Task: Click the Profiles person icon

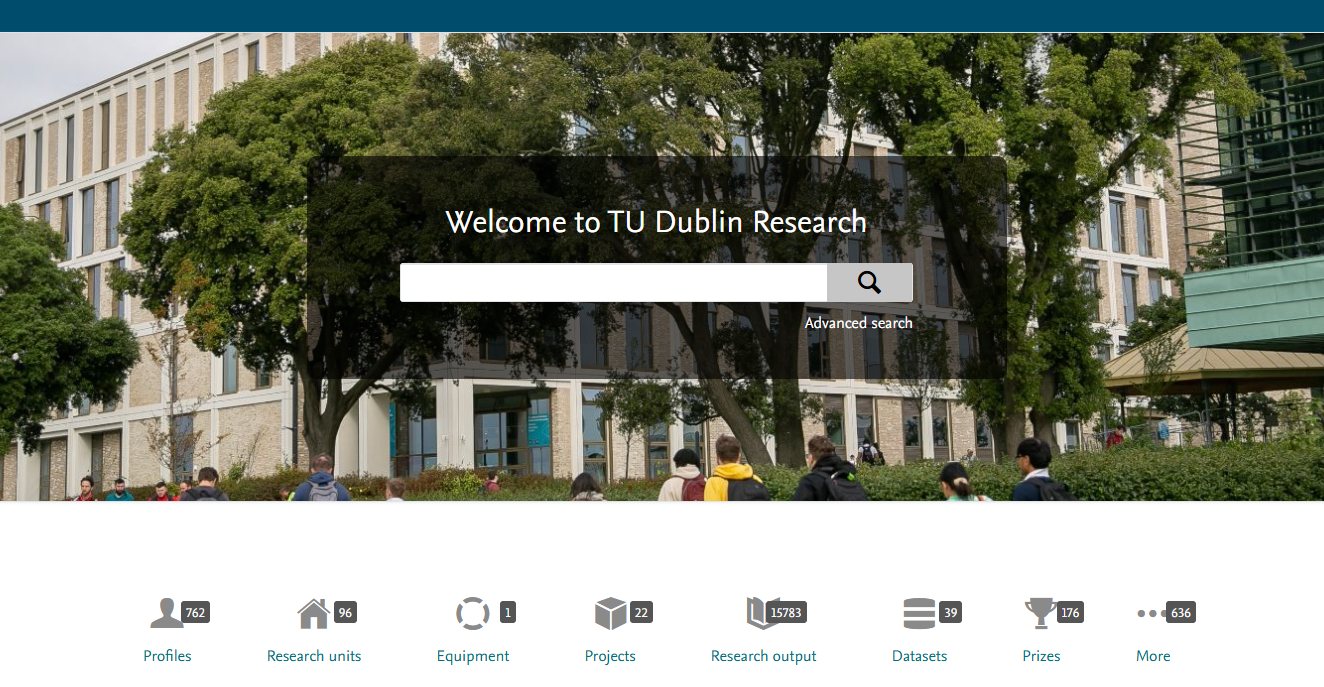Action: point(166,613)
